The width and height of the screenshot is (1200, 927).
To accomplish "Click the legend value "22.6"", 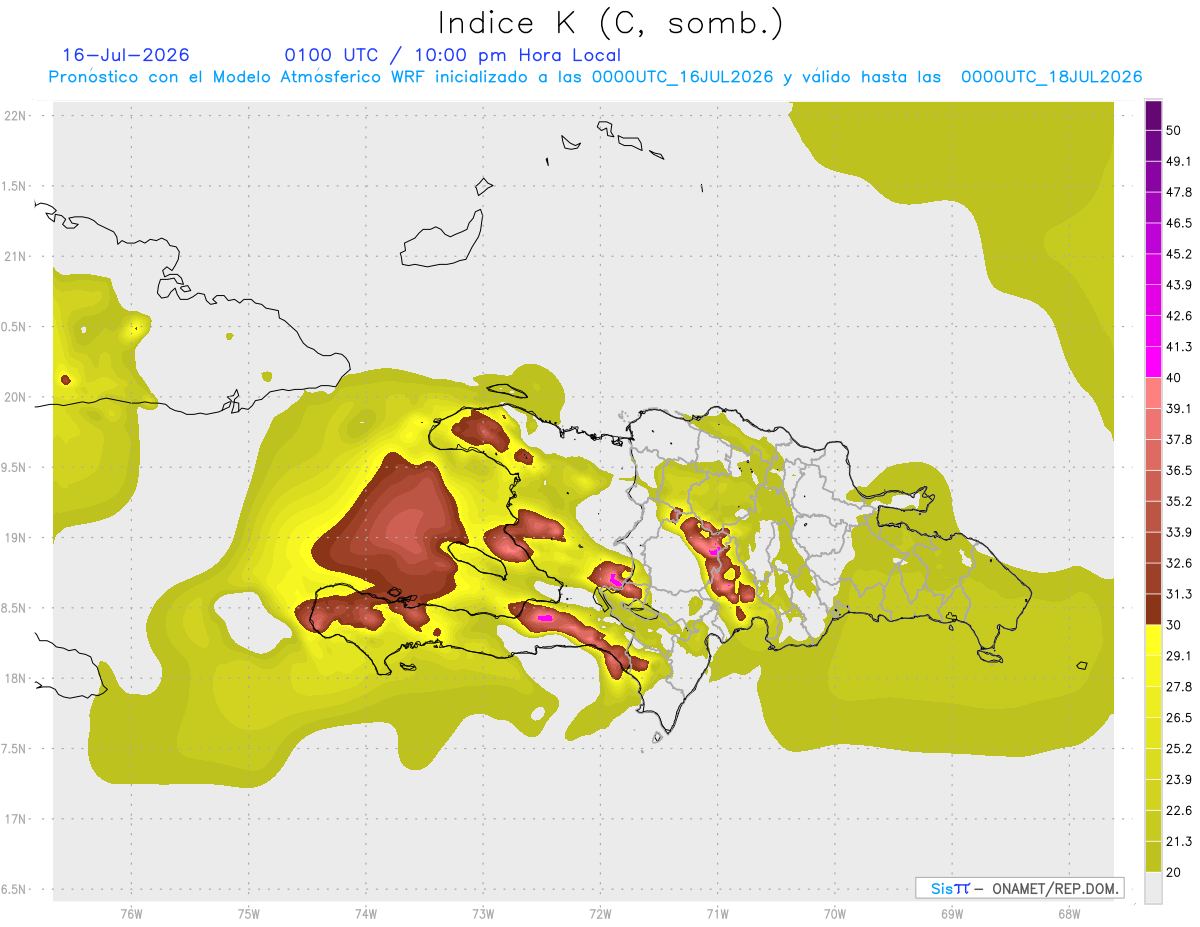I will 1178,811.
